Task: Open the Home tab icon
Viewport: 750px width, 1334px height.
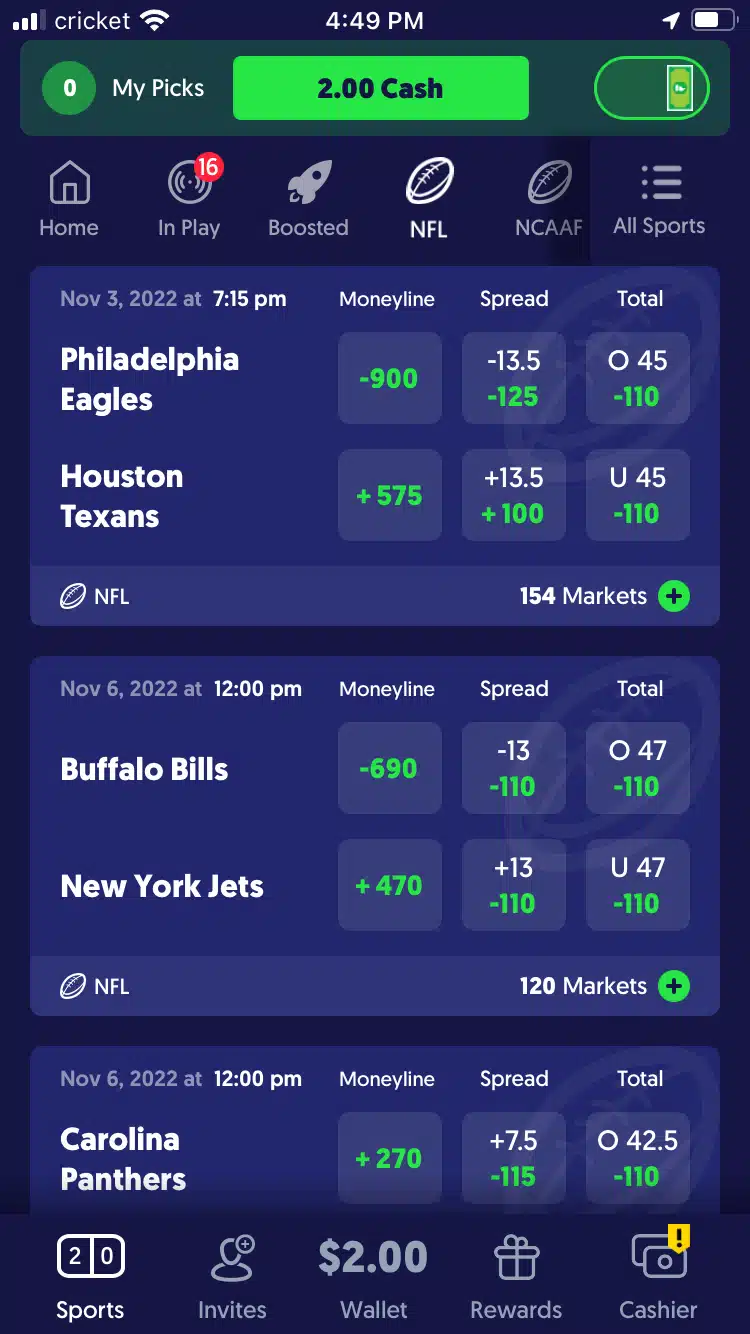Action: point(69,184)
